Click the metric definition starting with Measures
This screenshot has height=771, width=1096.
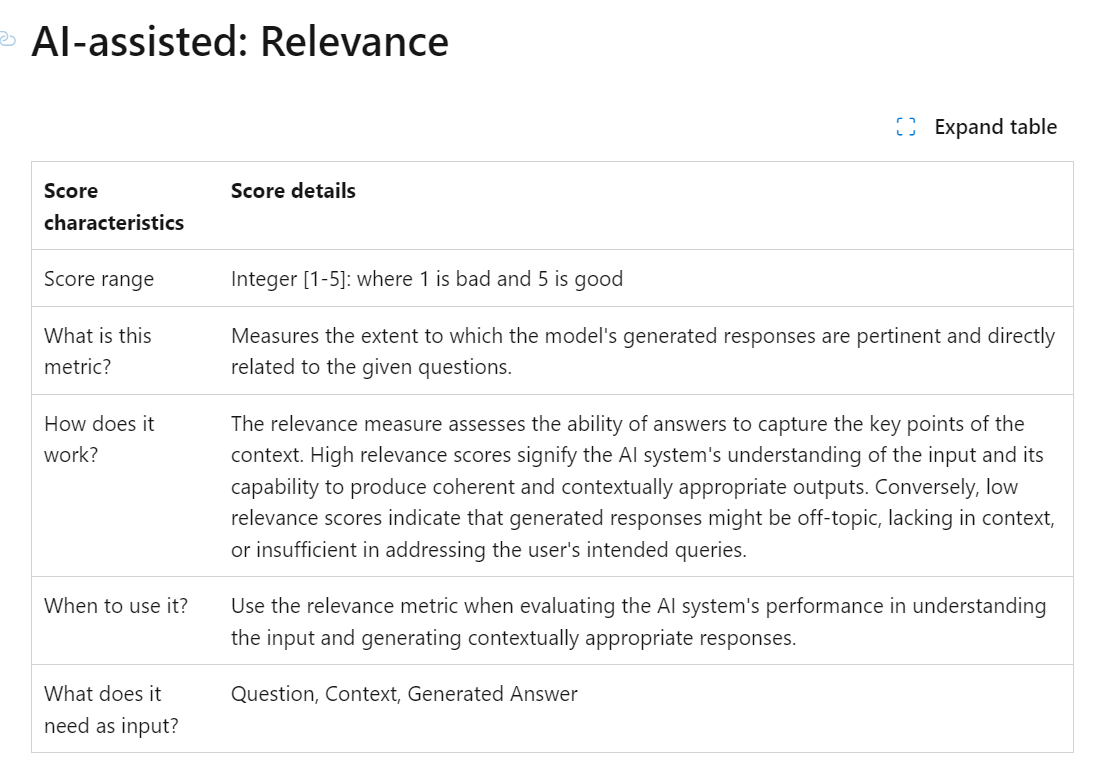pyautogui.click(x=642, y=351)
